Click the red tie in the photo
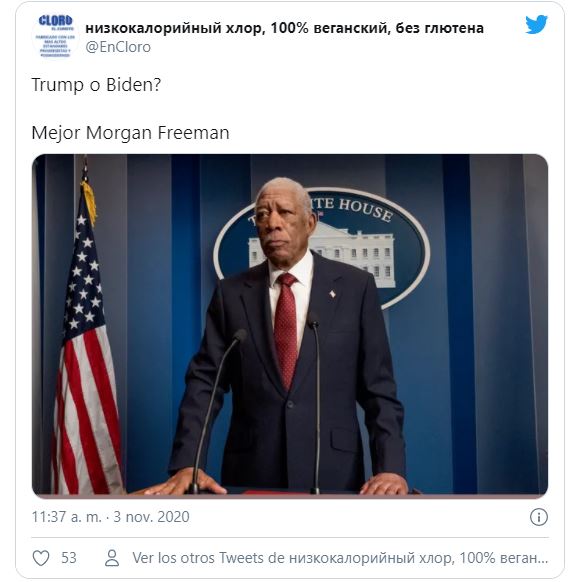581x582 pixels. [x=286, y=331]
